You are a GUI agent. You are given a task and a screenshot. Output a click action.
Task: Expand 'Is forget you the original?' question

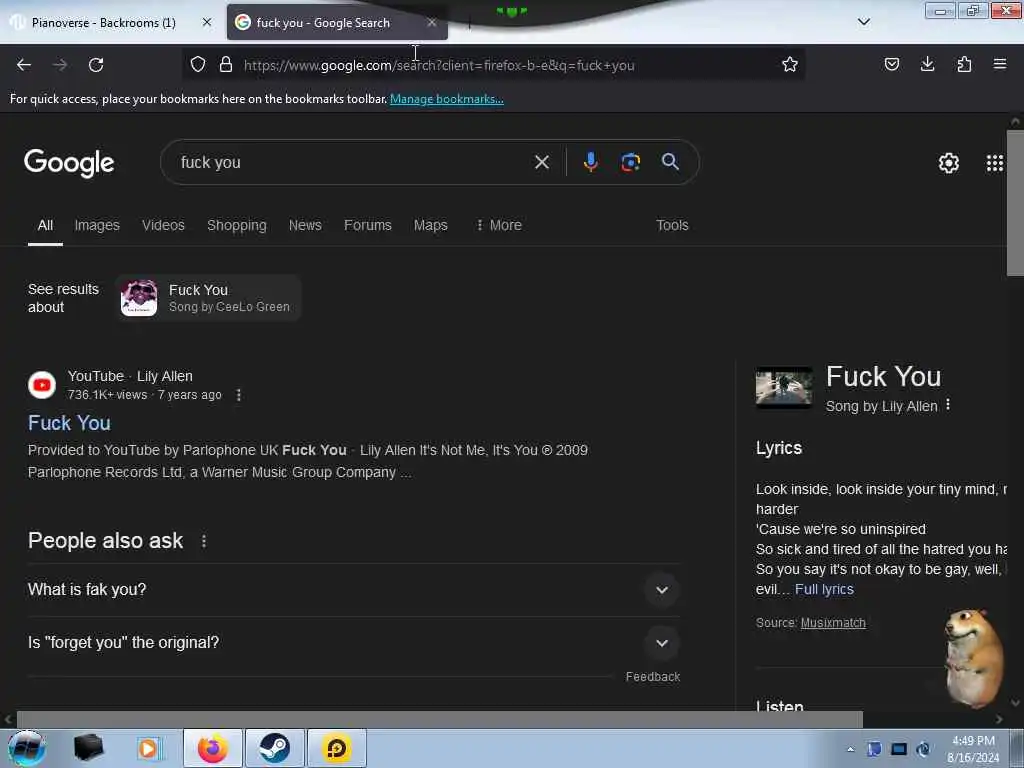click(353, 643)
